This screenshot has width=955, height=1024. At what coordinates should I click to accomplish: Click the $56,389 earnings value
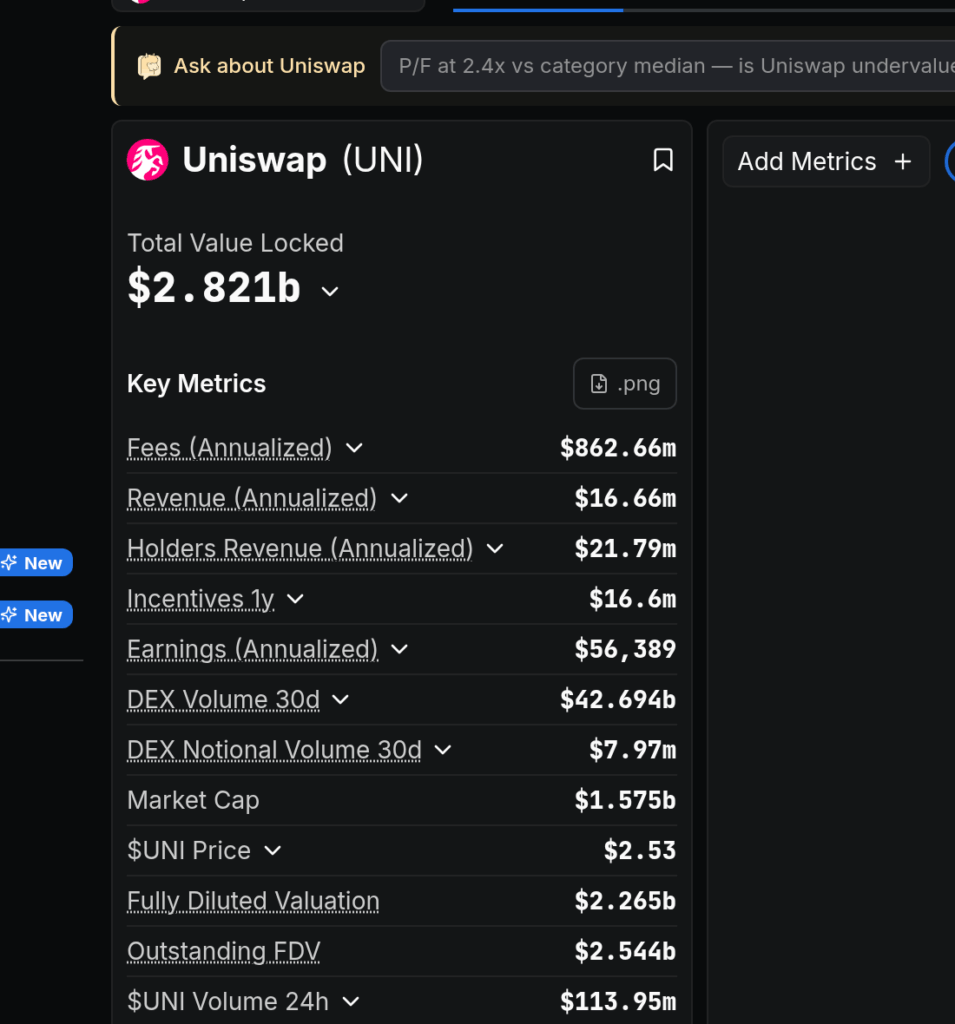click(625, 649)
